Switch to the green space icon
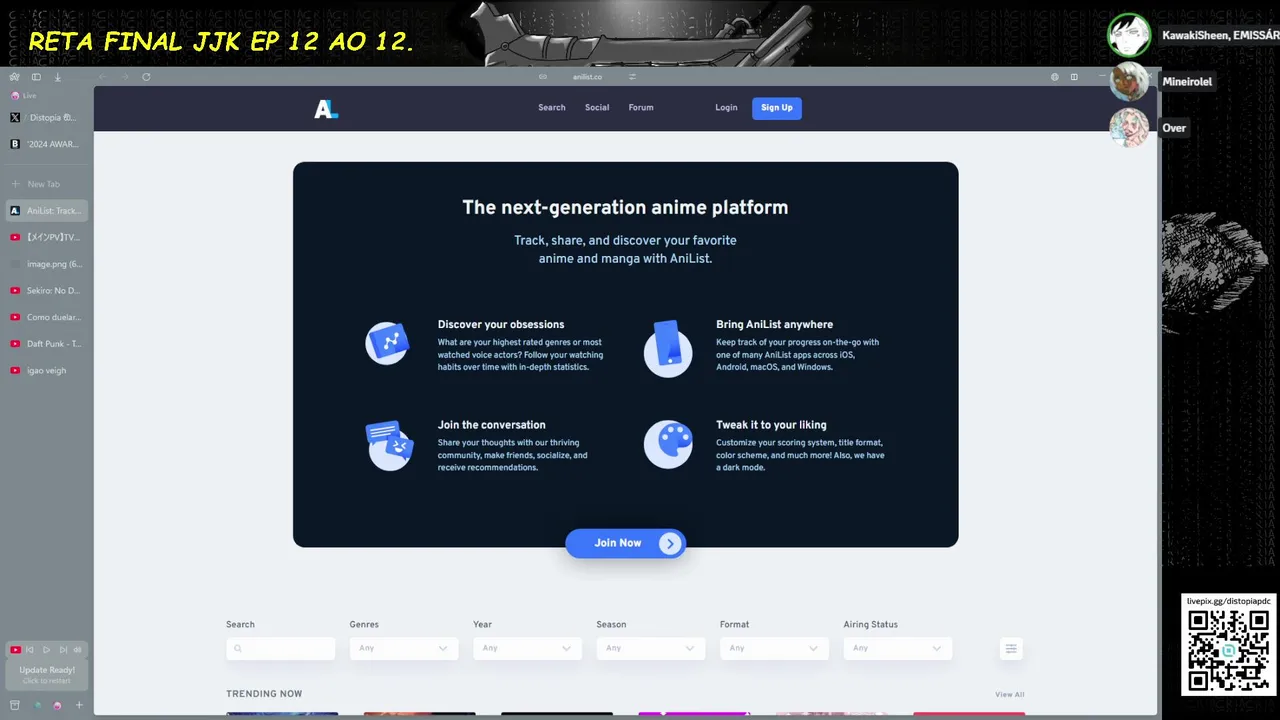1280x720 pixels. pos(38,705)
